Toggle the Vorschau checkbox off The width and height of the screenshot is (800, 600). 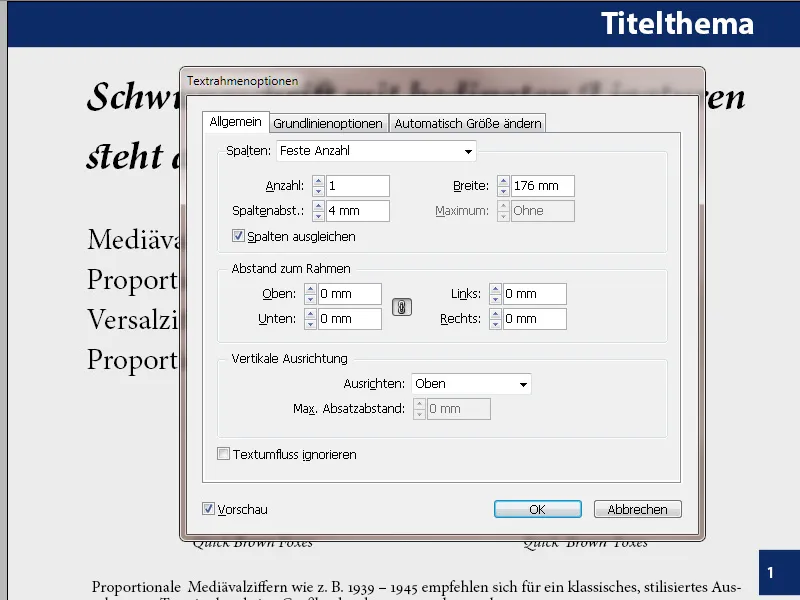(x=209, y=509)
